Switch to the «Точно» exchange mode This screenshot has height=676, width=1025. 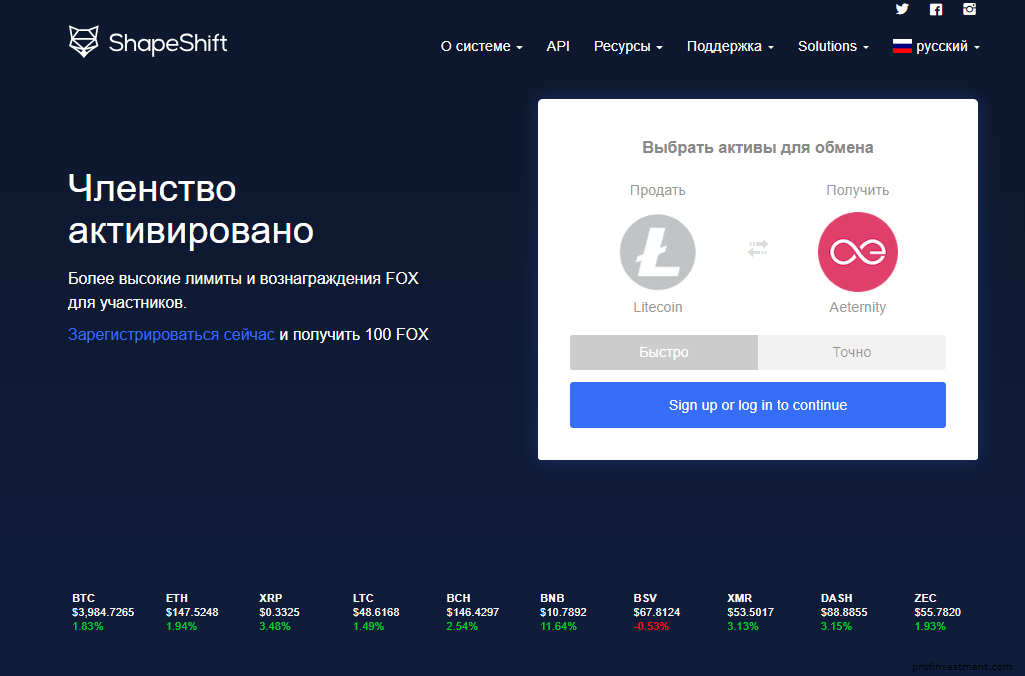point(852,352)
